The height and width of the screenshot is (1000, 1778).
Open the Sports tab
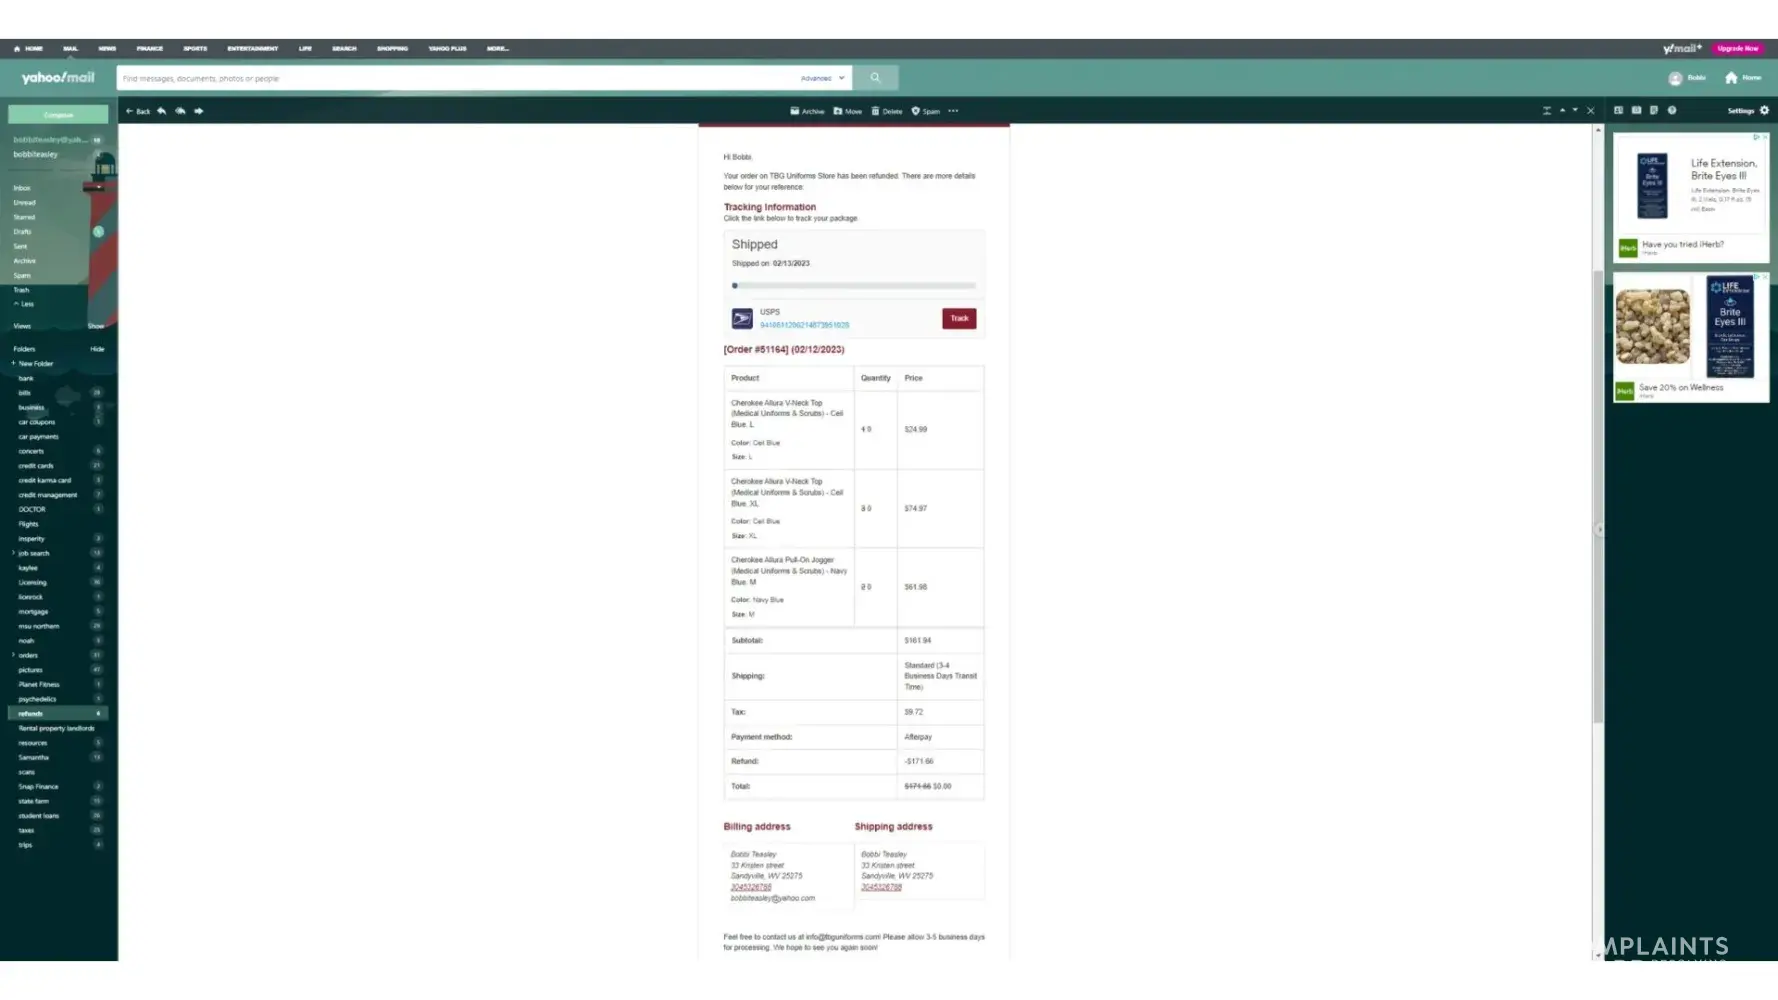[x=195, y=48]
